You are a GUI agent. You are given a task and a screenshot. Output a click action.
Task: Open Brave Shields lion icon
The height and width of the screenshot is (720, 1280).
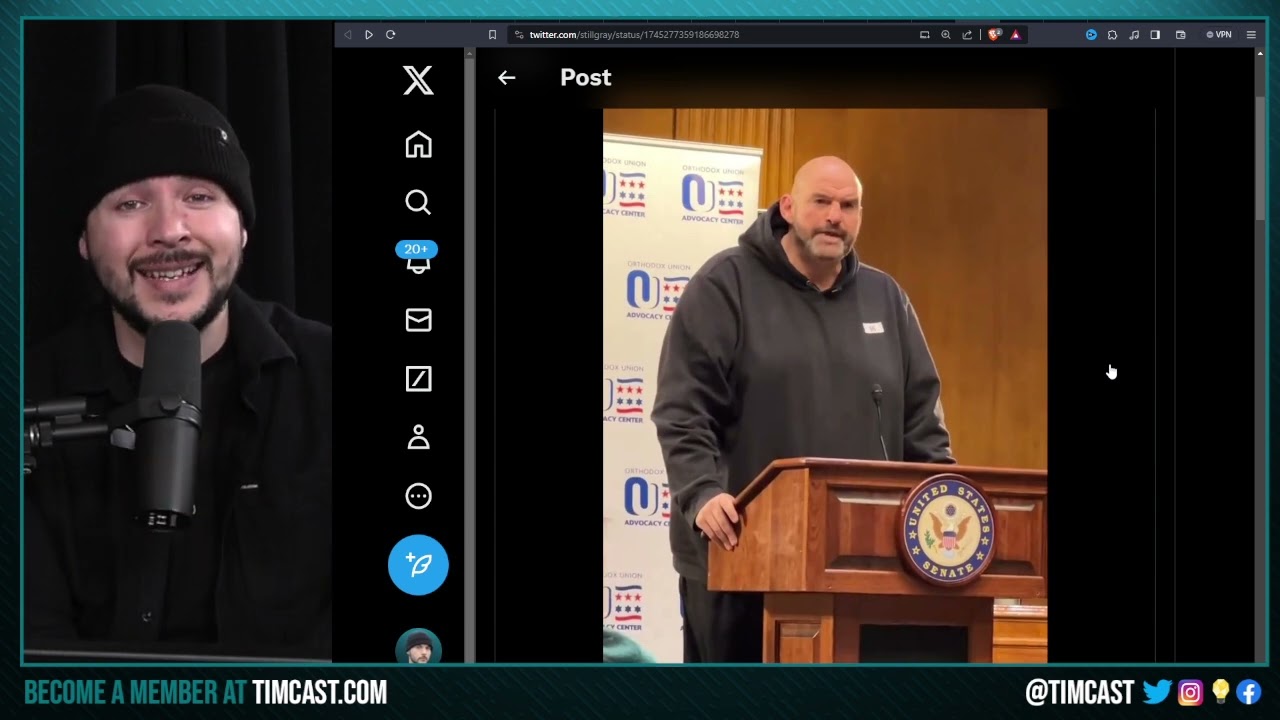(994, 34)
